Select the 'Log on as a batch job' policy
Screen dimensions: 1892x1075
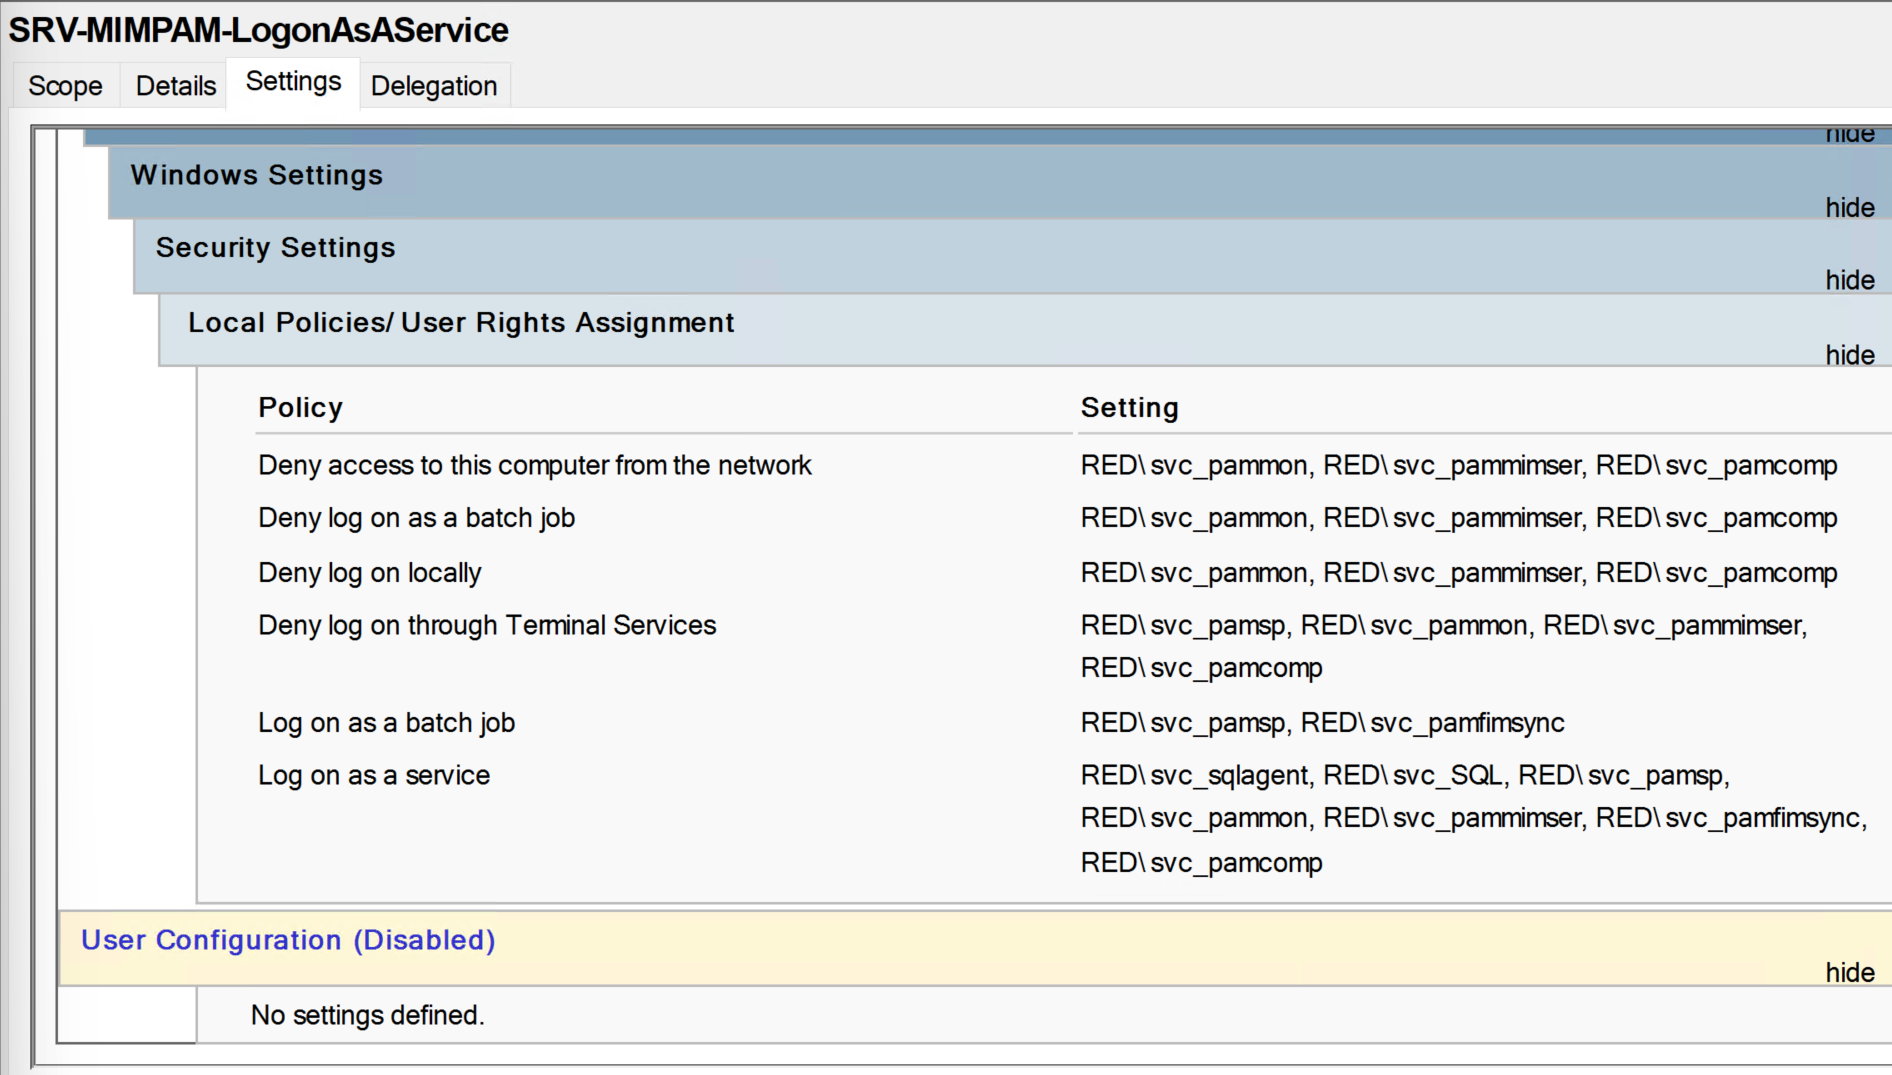(386, 723)
